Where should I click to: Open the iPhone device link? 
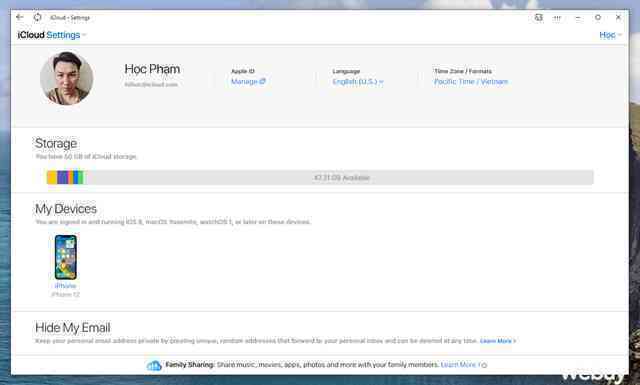click(x=65, y=286)
